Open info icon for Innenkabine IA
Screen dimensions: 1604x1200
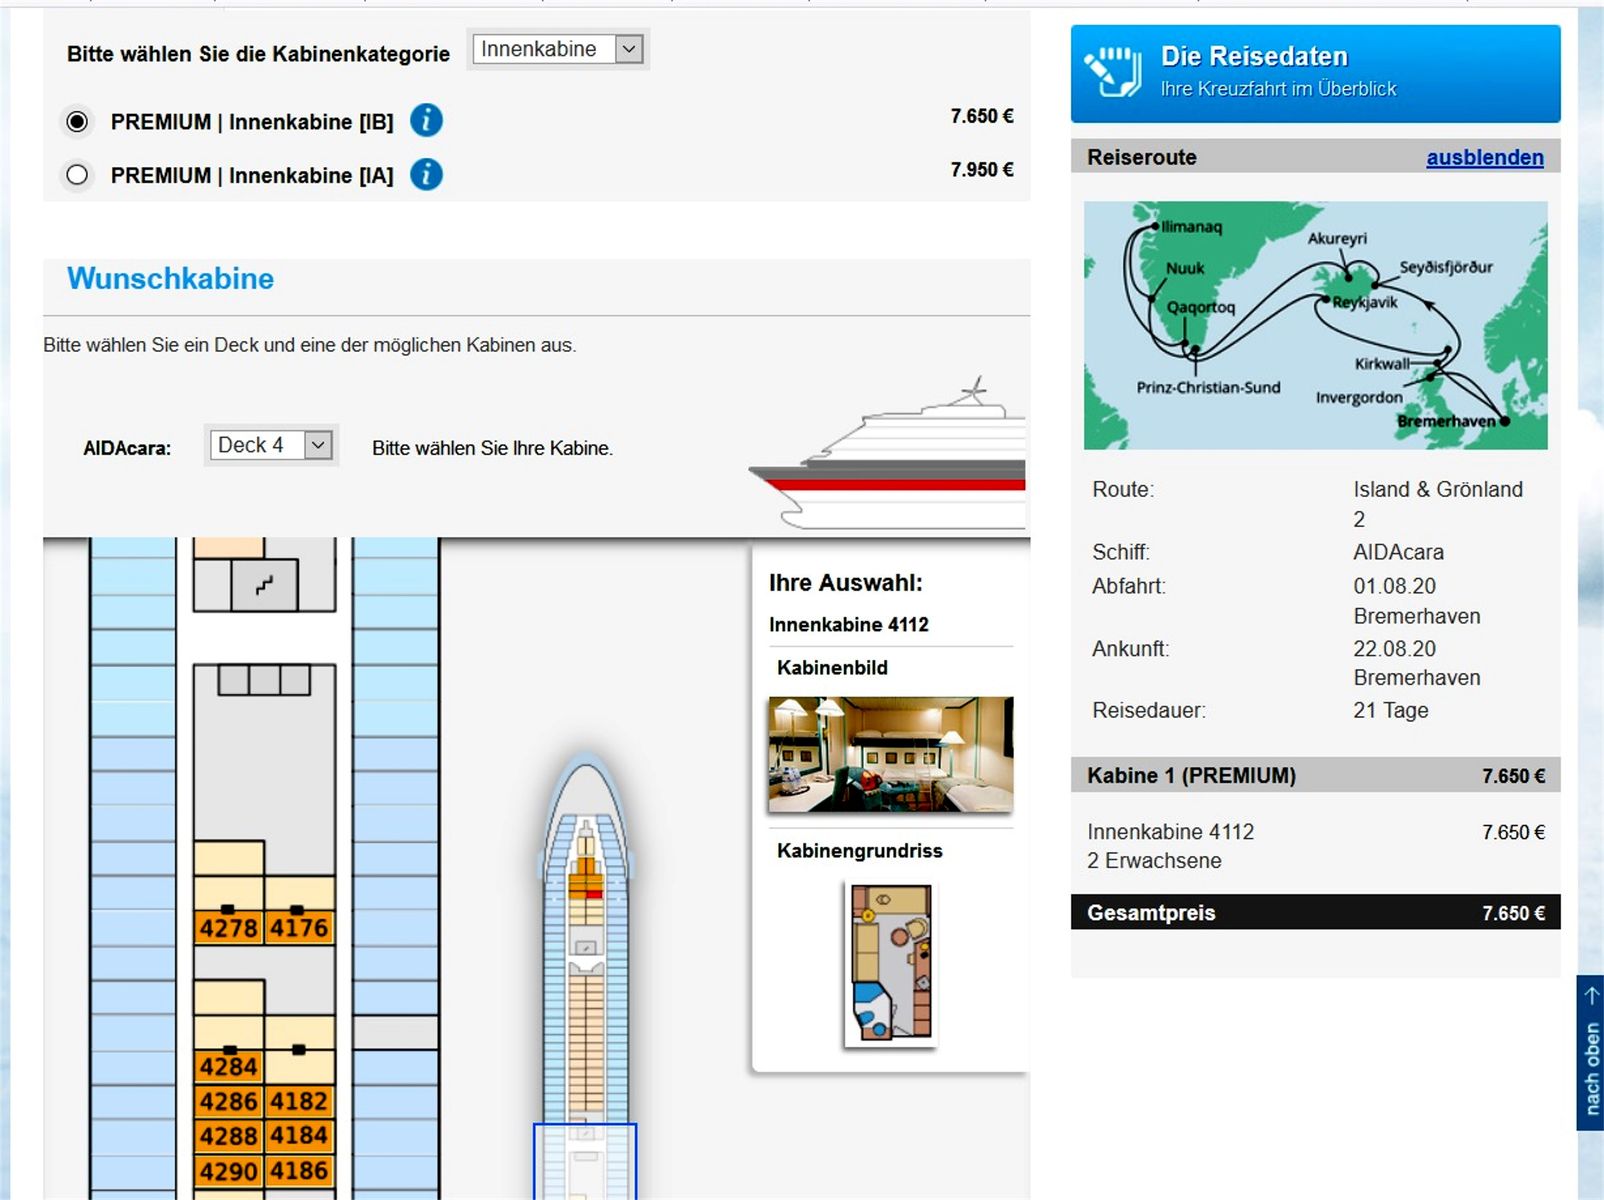click(426, 175)
